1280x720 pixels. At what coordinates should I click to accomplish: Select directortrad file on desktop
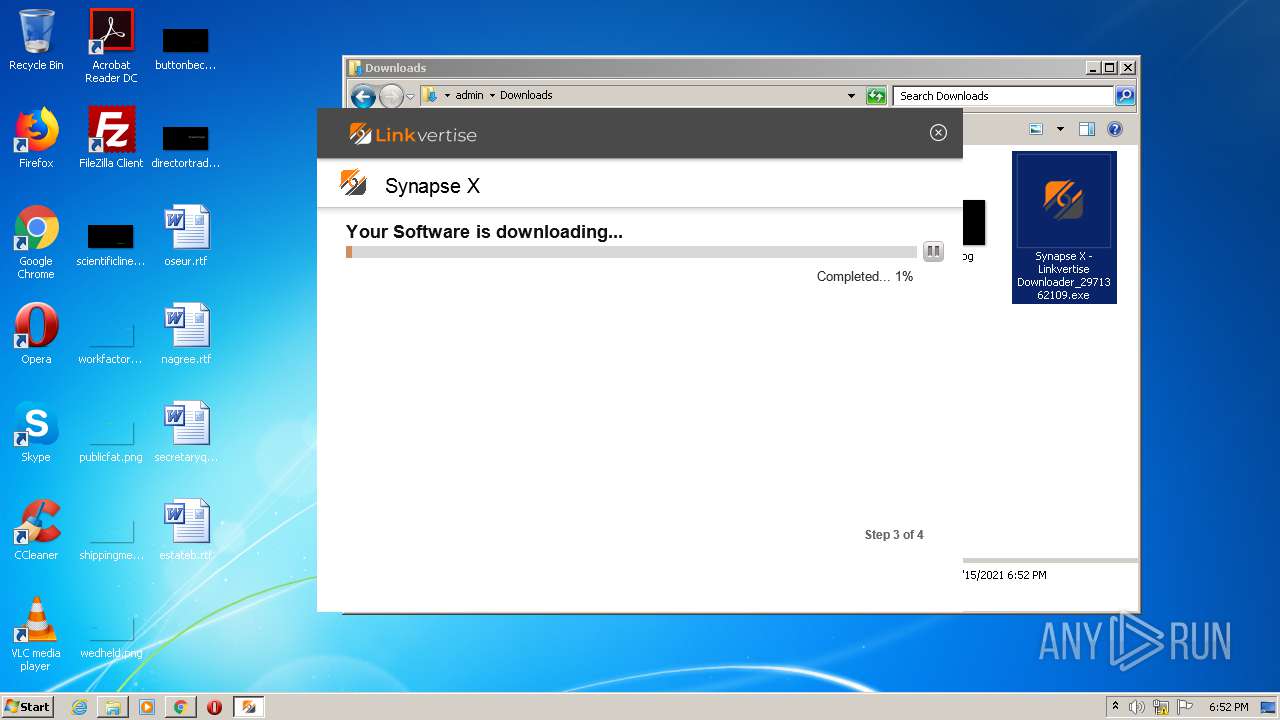coord(186,146)
